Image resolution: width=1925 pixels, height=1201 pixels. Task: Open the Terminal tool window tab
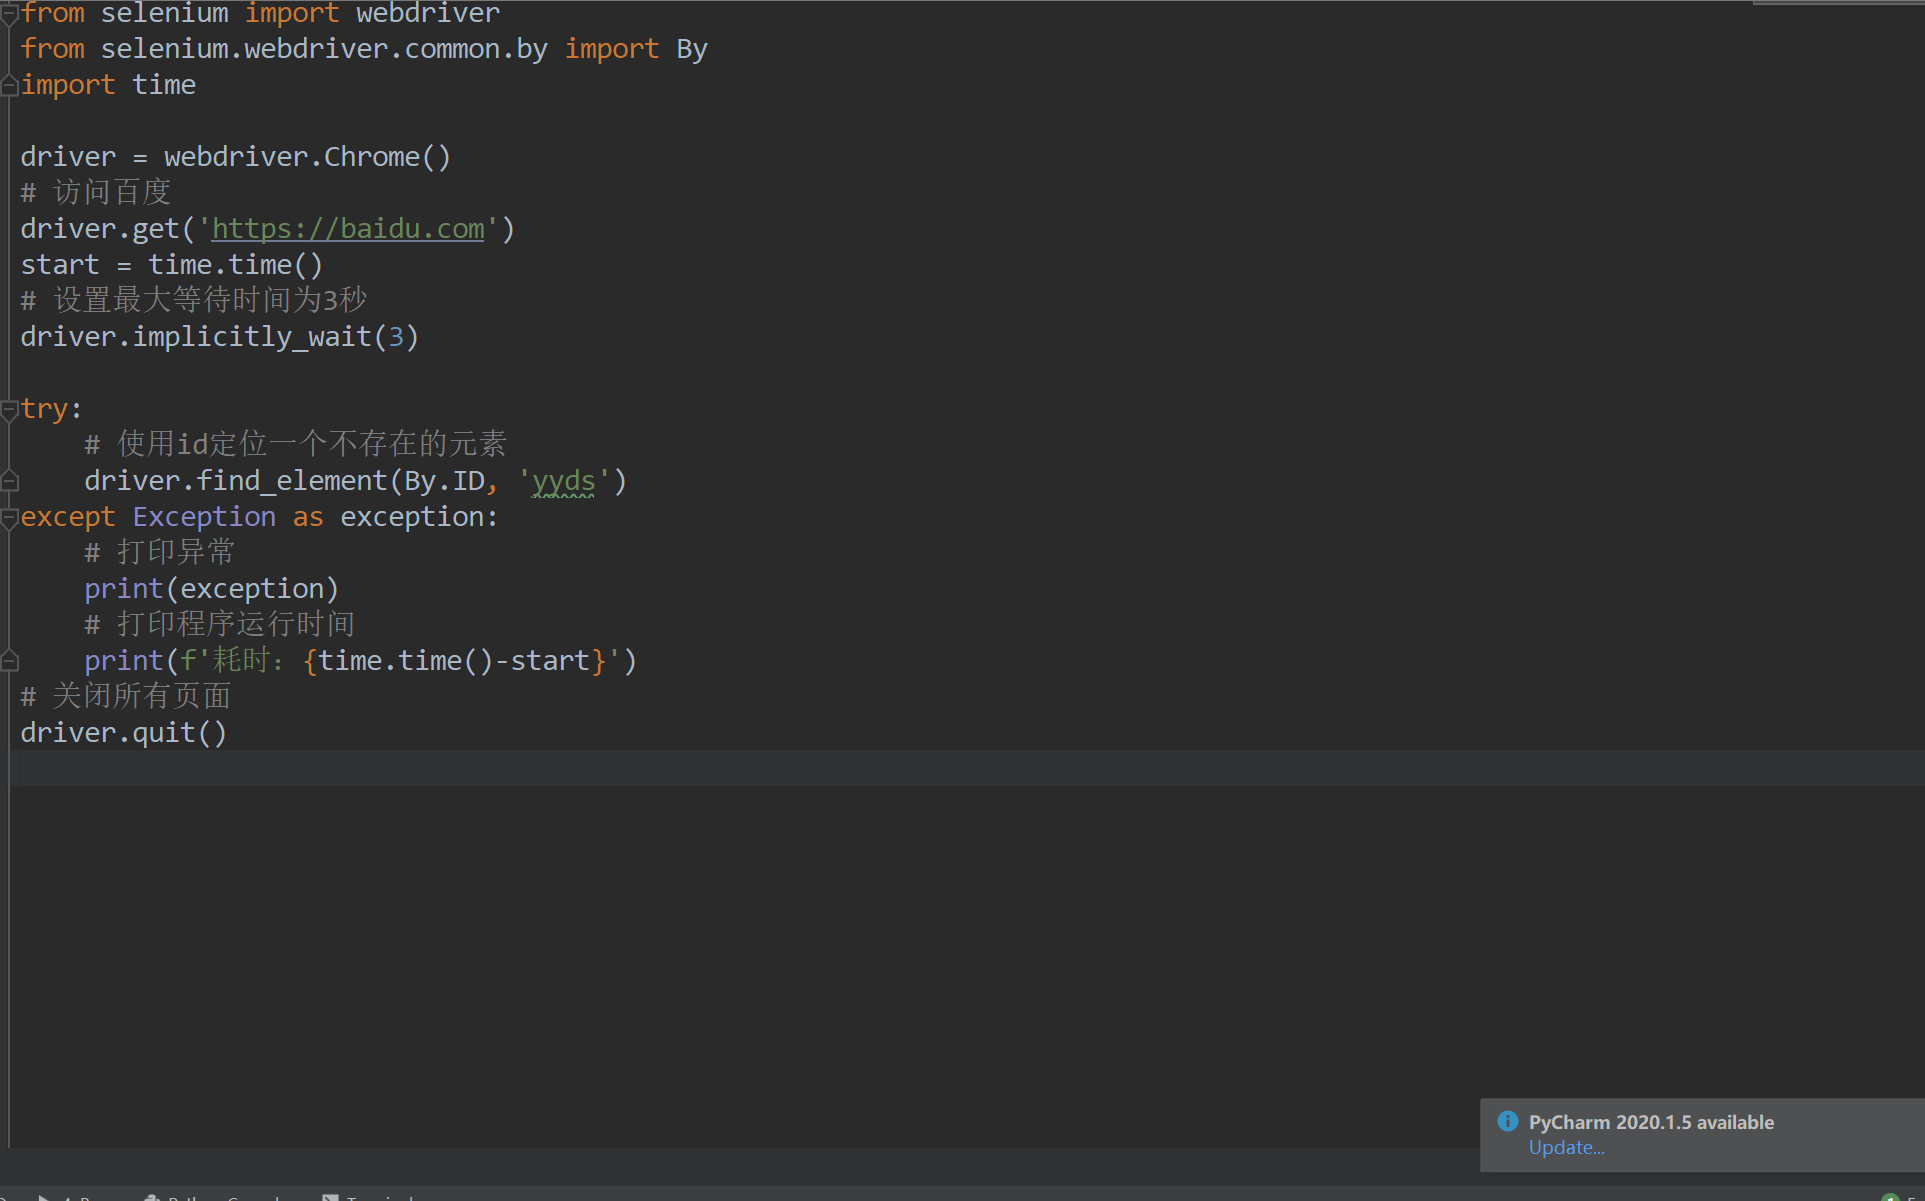380,1197
